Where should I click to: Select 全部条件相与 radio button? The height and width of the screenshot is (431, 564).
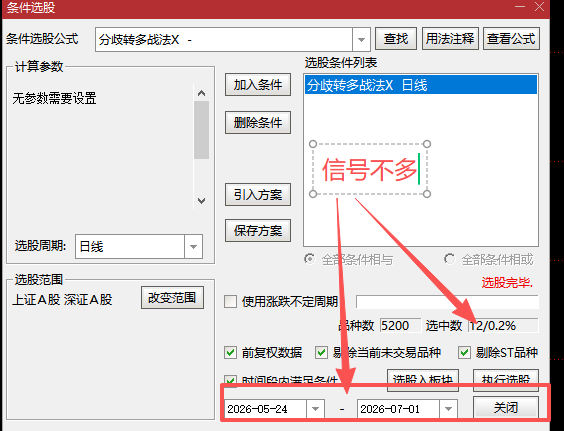tap(309, 259)
